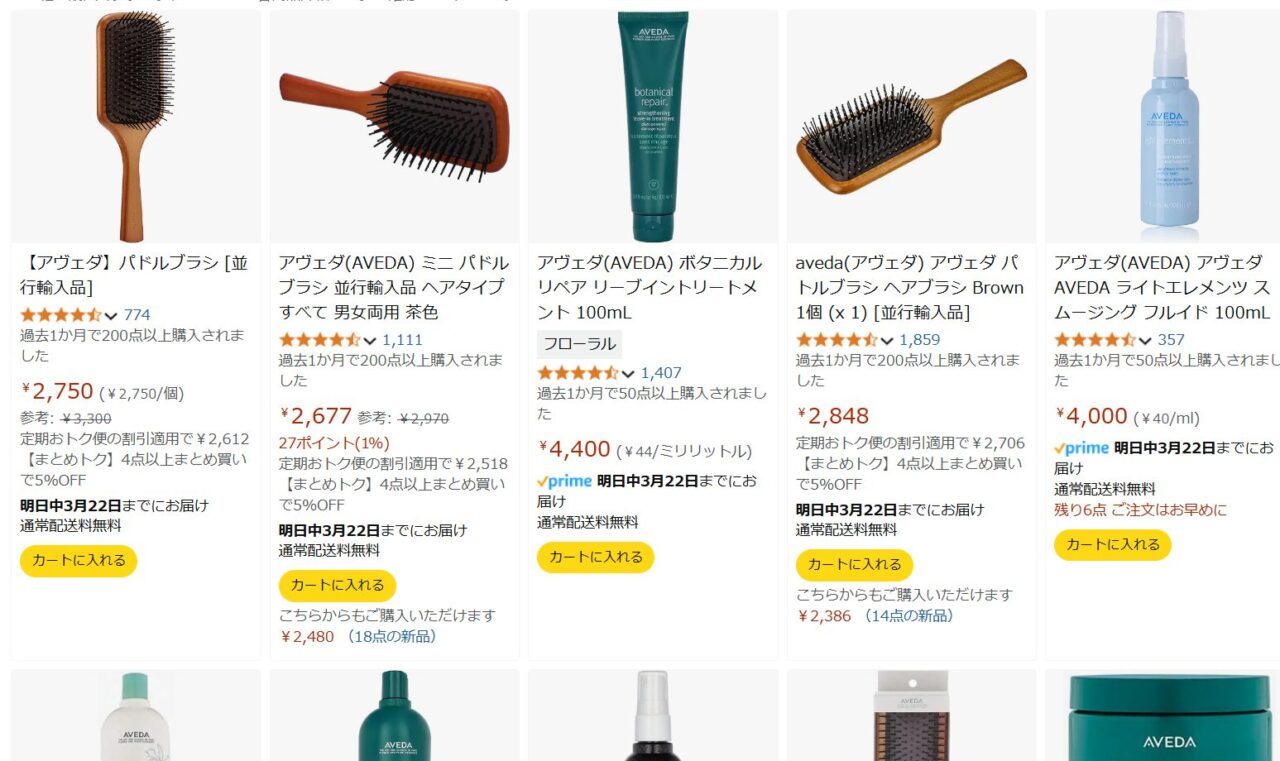The height and width of the screenshot is (761, 1280).
Task: Click star rating icon of Brown paddle brush
Action: [x=836, y=340]
